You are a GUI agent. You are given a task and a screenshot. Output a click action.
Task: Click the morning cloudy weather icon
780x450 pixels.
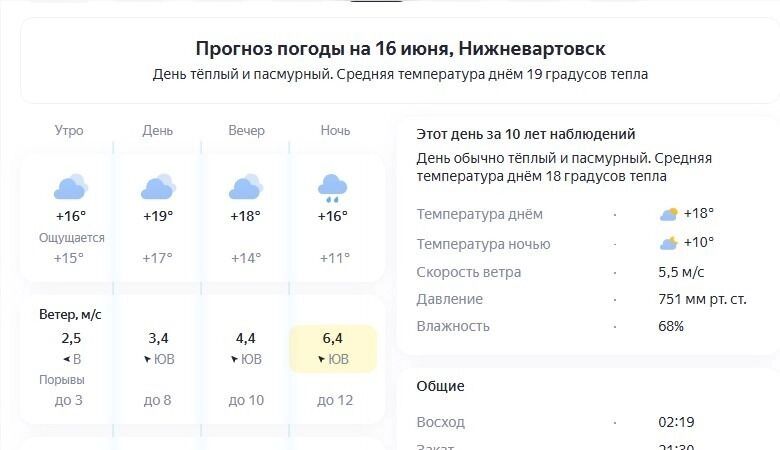tap(70, 187)
